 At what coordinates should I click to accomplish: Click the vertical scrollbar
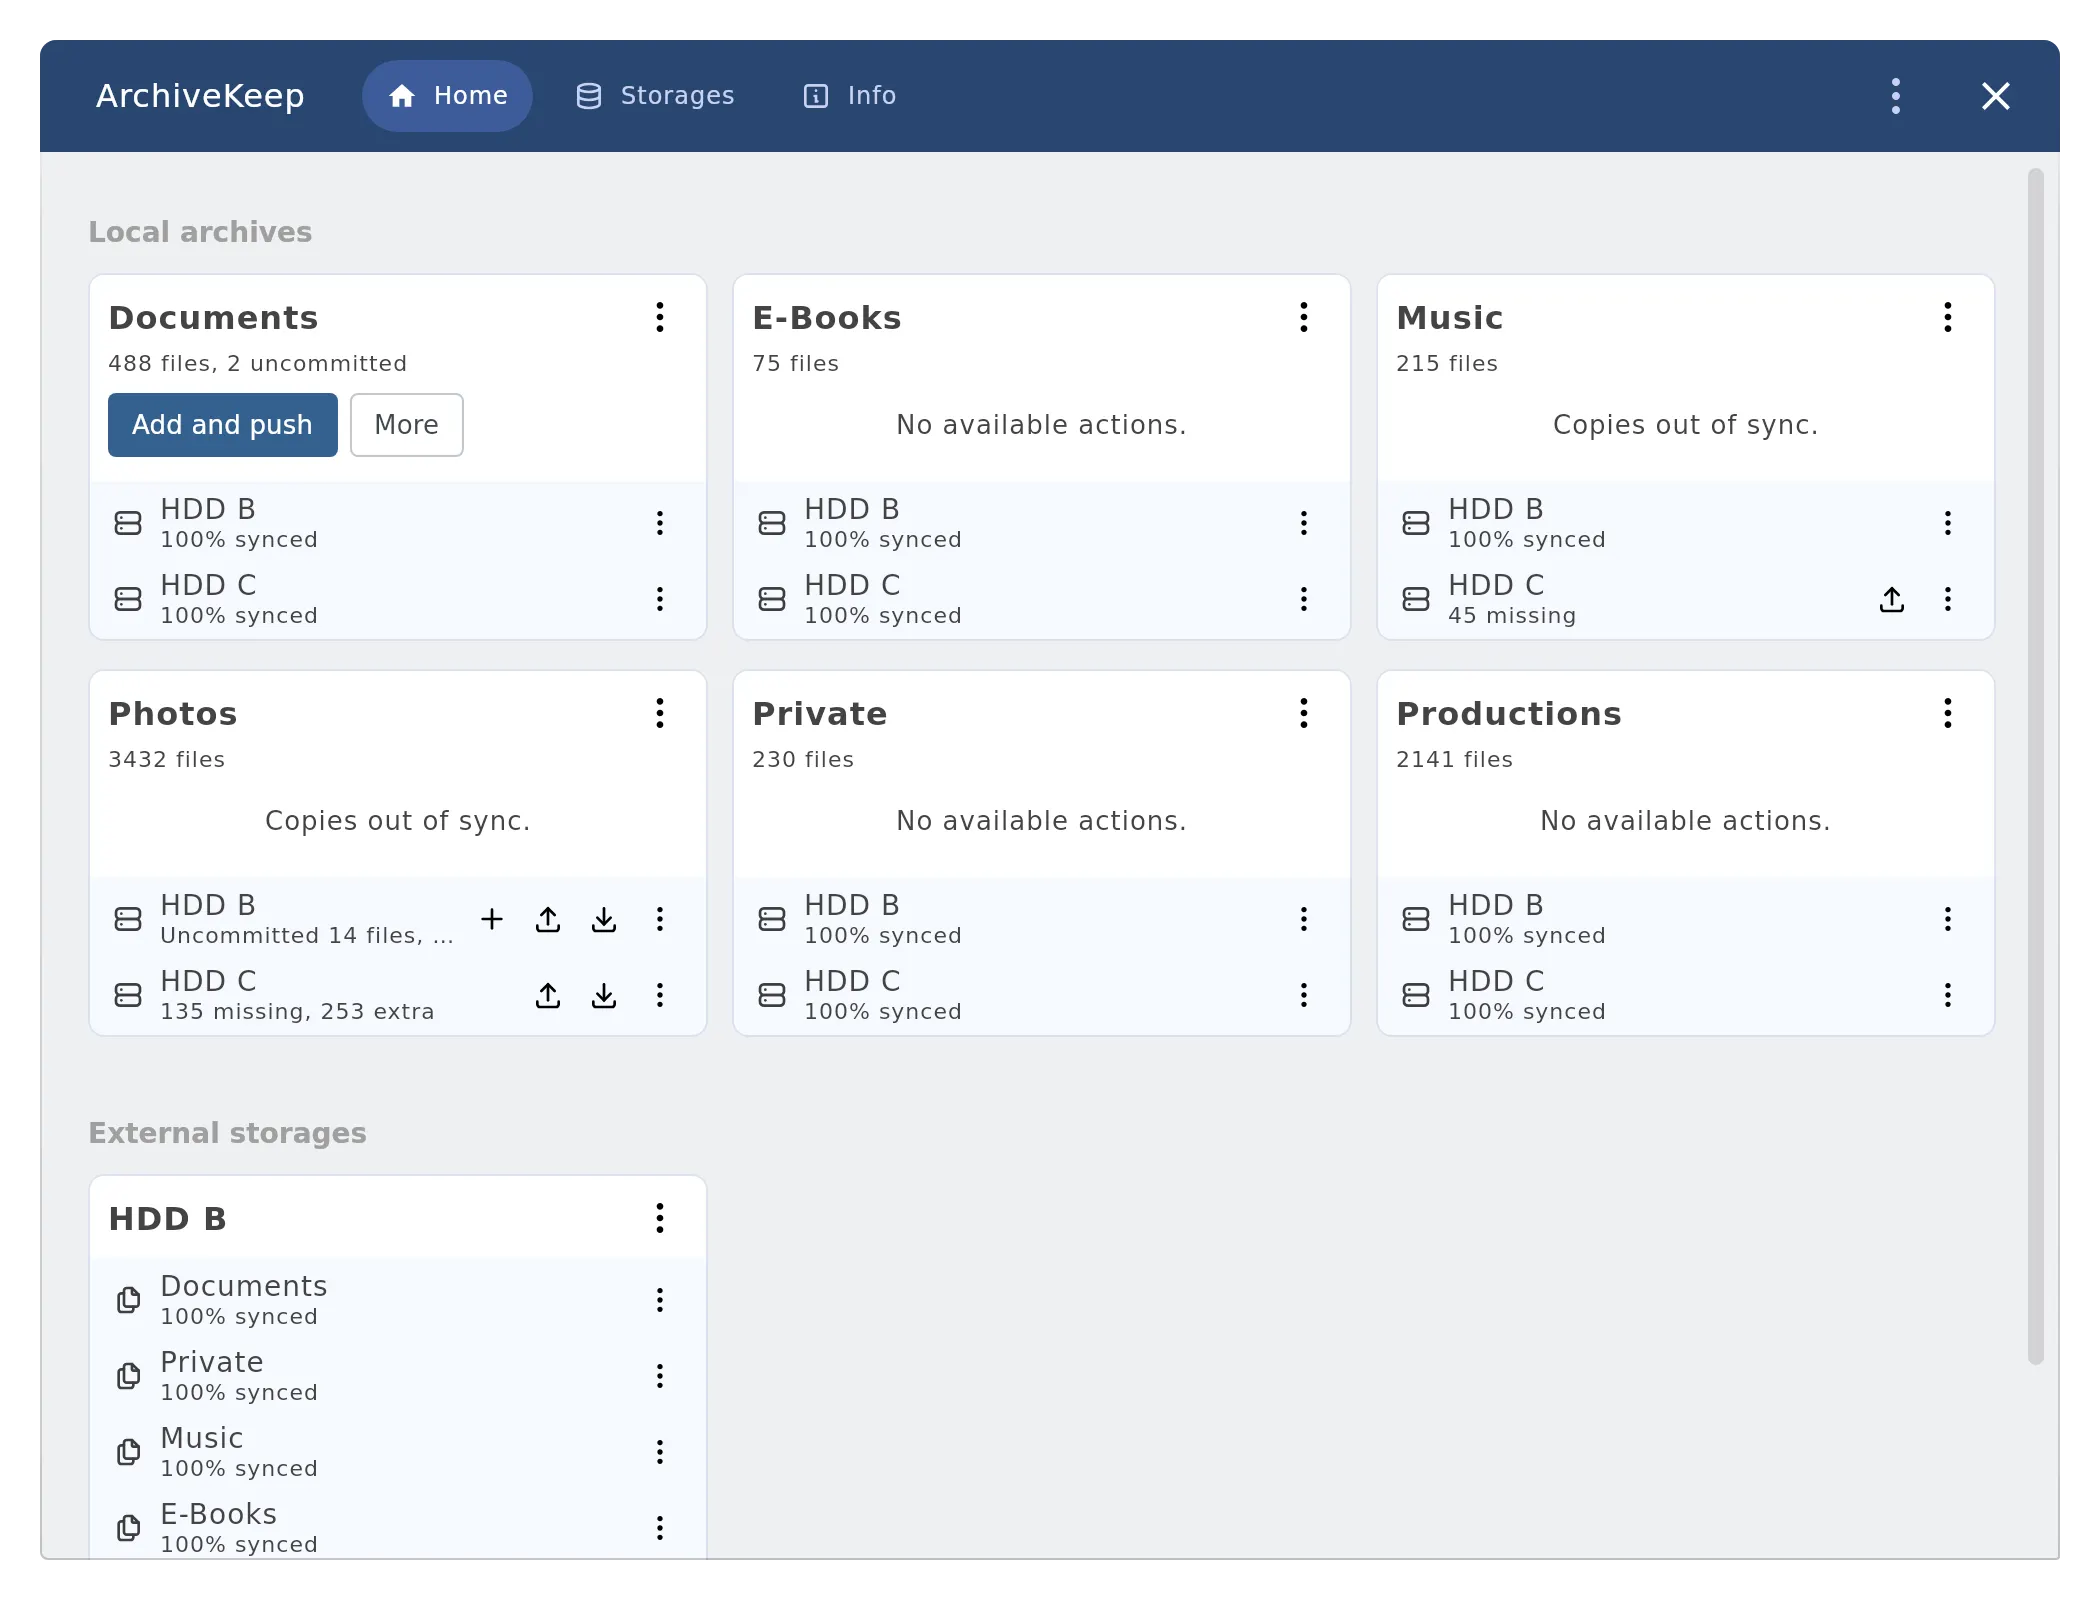click(2035, 766)
